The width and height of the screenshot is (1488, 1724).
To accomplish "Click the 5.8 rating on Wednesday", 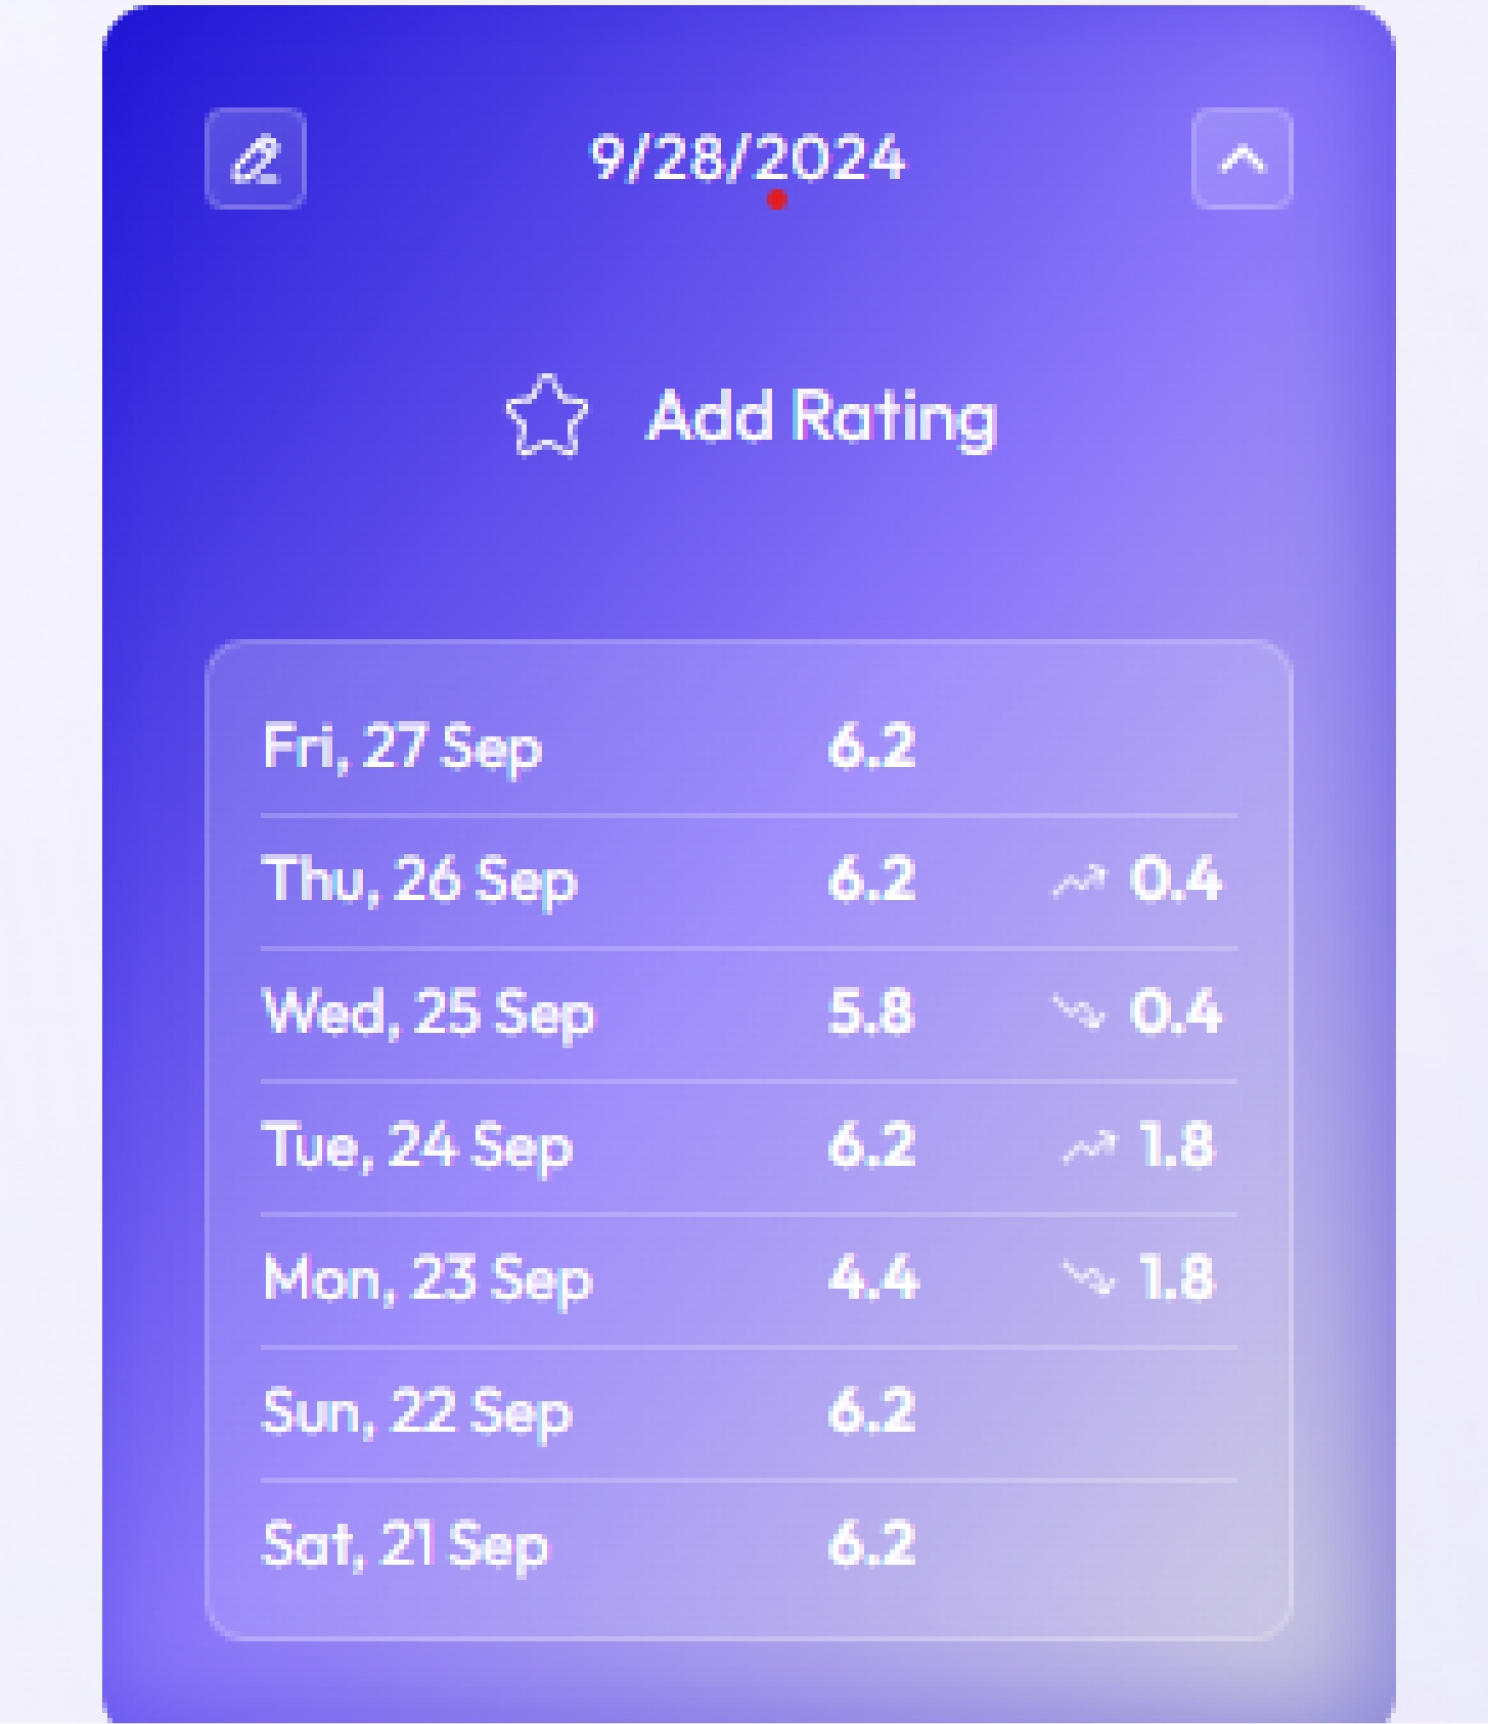I will point(871,1013).
